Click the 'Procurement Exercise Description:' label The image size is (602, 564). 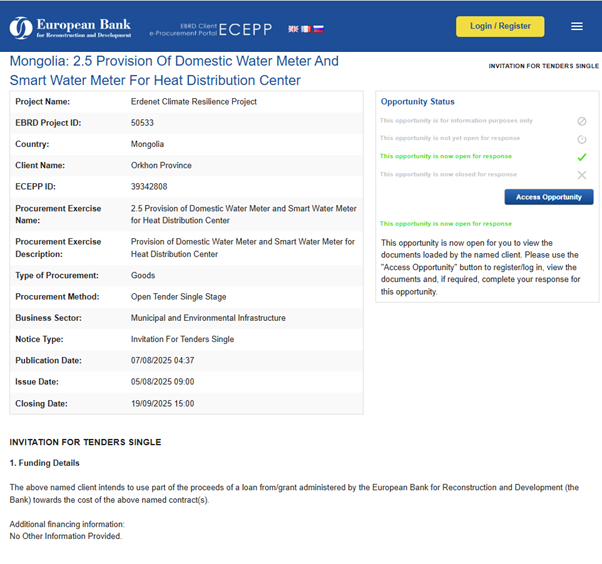[58, 248]
